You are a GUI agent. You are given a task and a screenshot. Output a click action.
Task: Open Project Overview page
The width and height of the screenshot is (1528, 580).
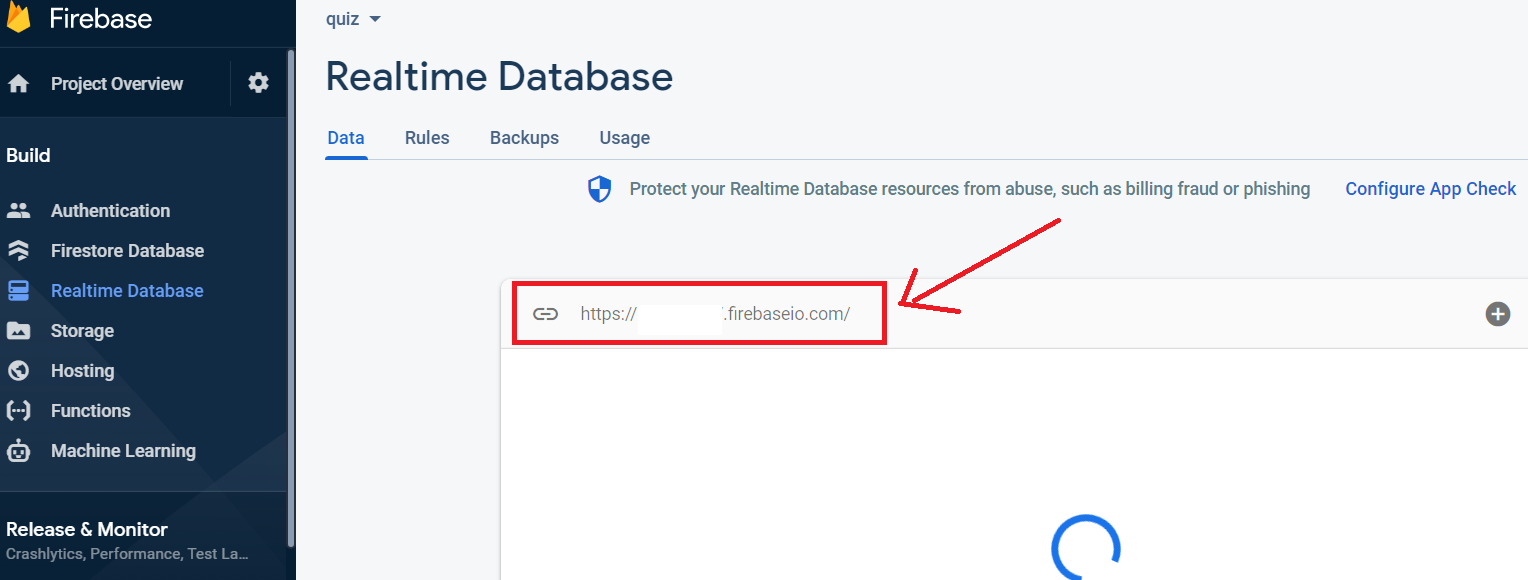(117, 84)
